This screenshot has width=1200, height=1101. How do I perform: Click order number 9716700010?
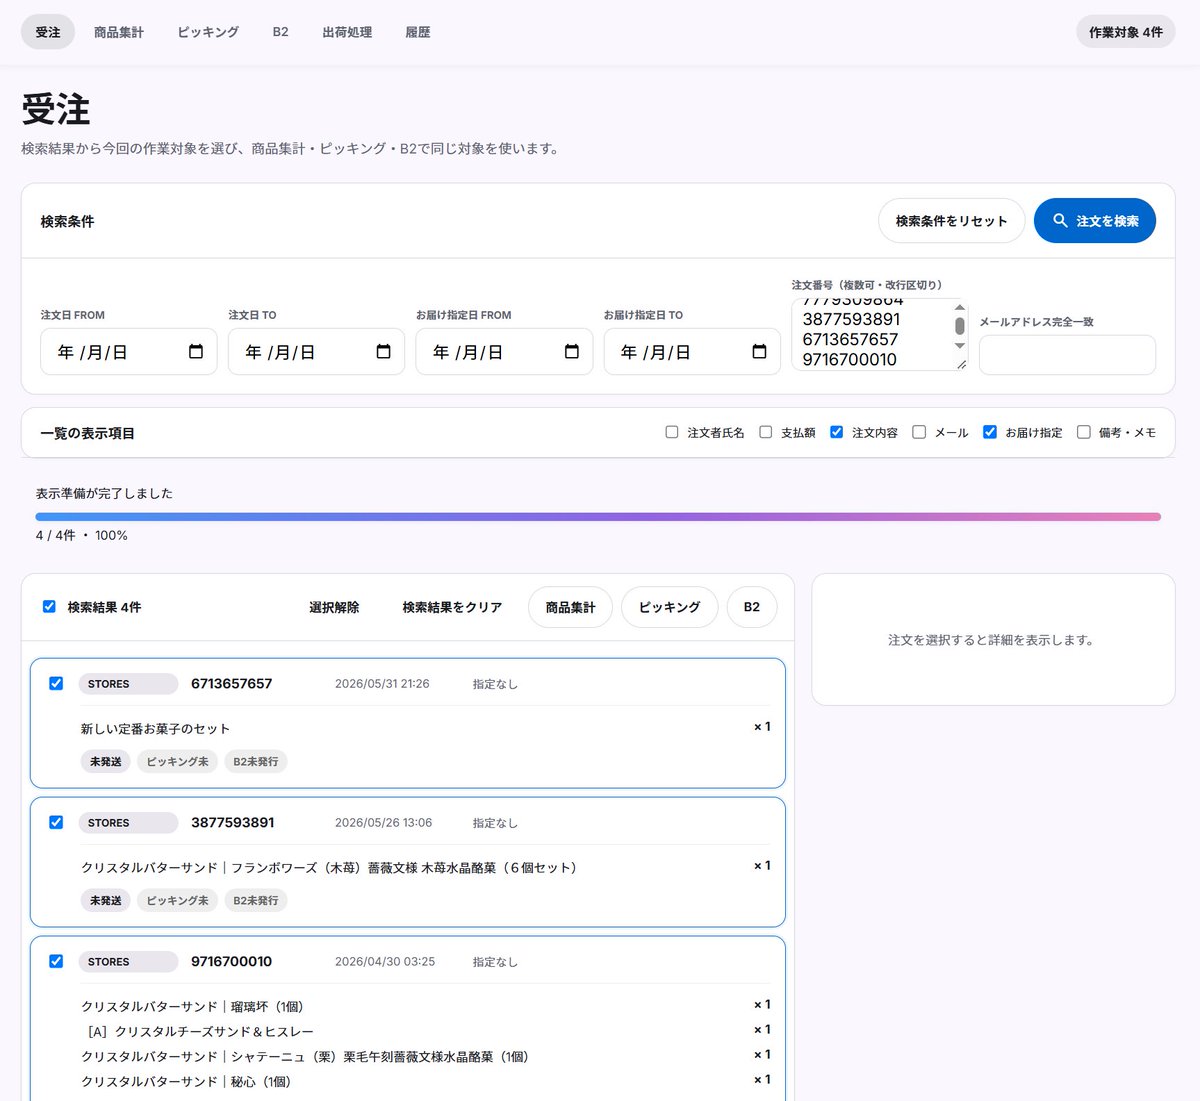pyautogui.click(x=231, y=962)
